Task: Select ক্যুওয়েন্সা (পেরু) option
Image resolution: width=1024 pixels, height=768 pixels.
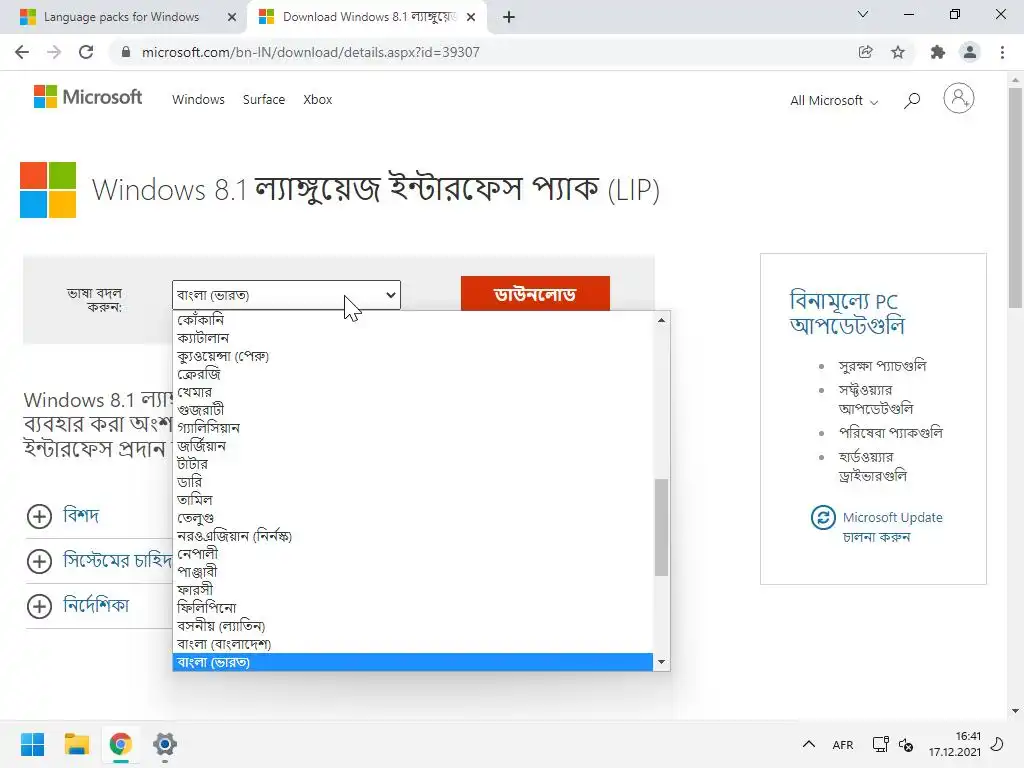Action: [x=413, y=356]
